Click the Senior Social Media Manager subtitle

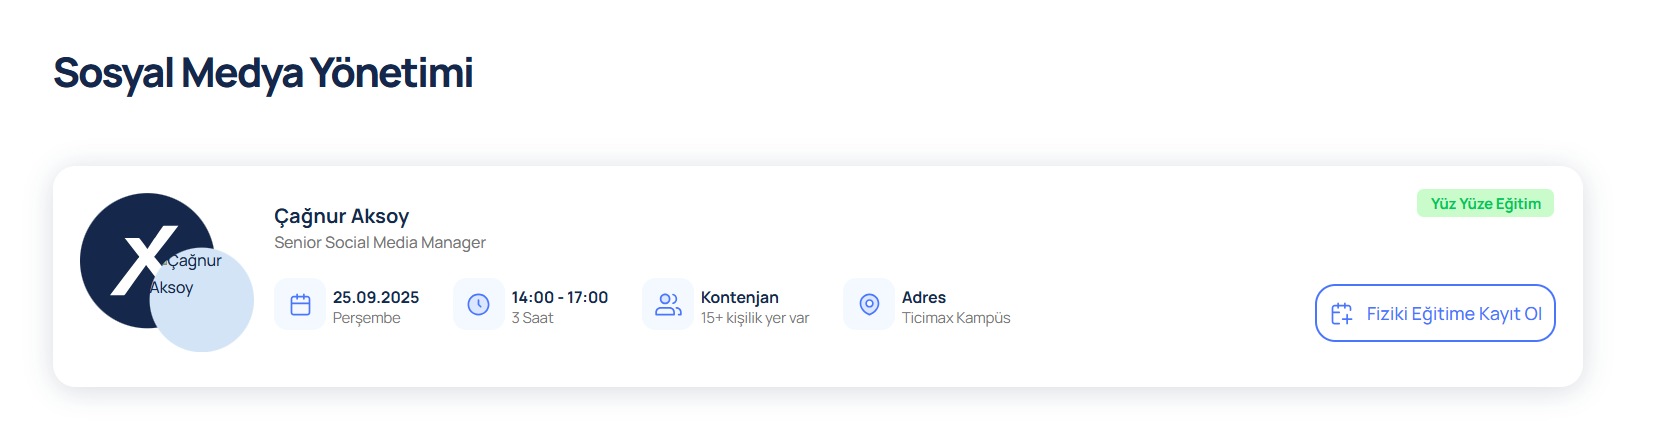tap(380, 243)
